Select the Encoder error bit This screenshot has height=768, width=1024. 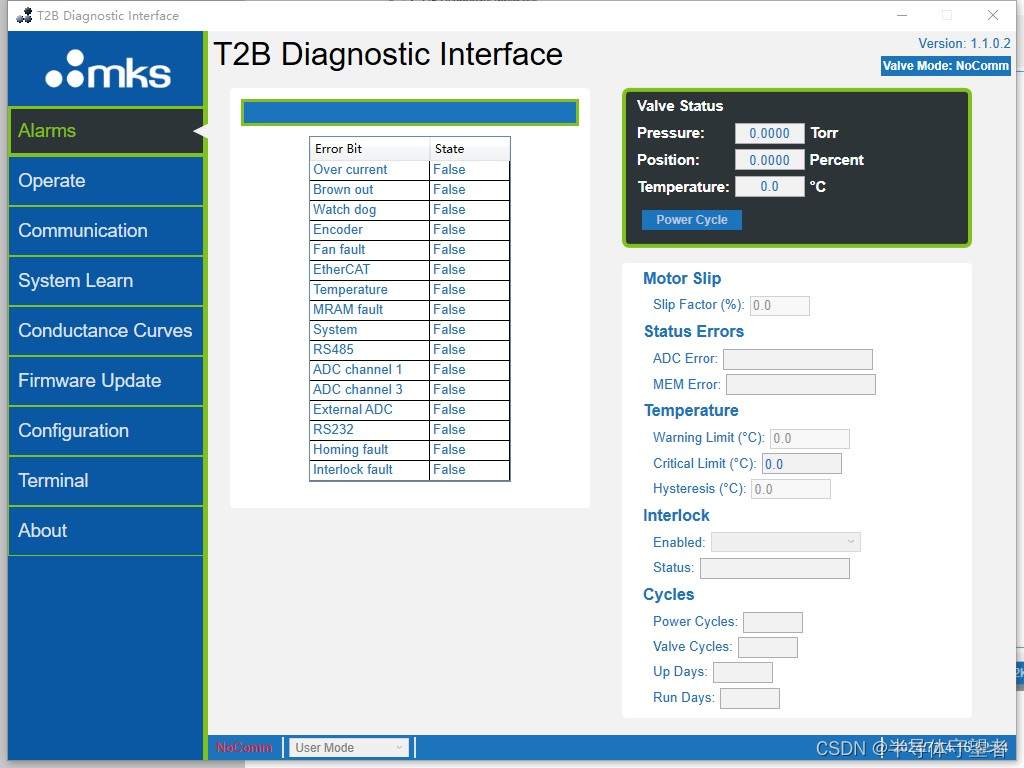click(409, 230)
